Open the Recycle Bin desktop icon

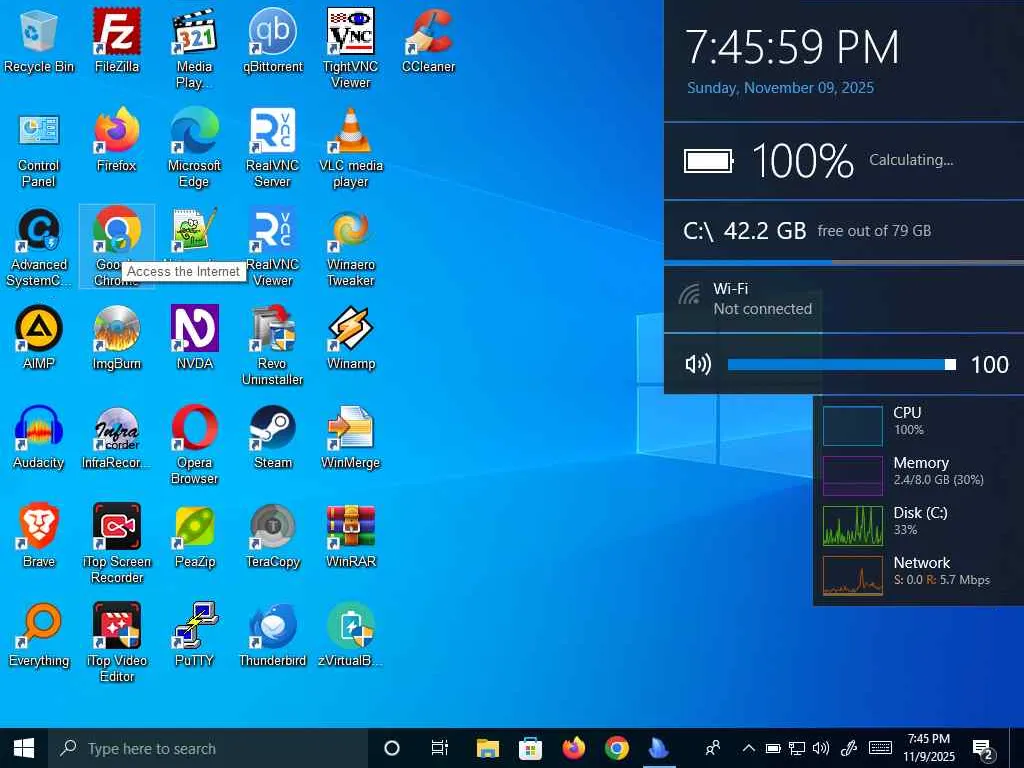39,42
